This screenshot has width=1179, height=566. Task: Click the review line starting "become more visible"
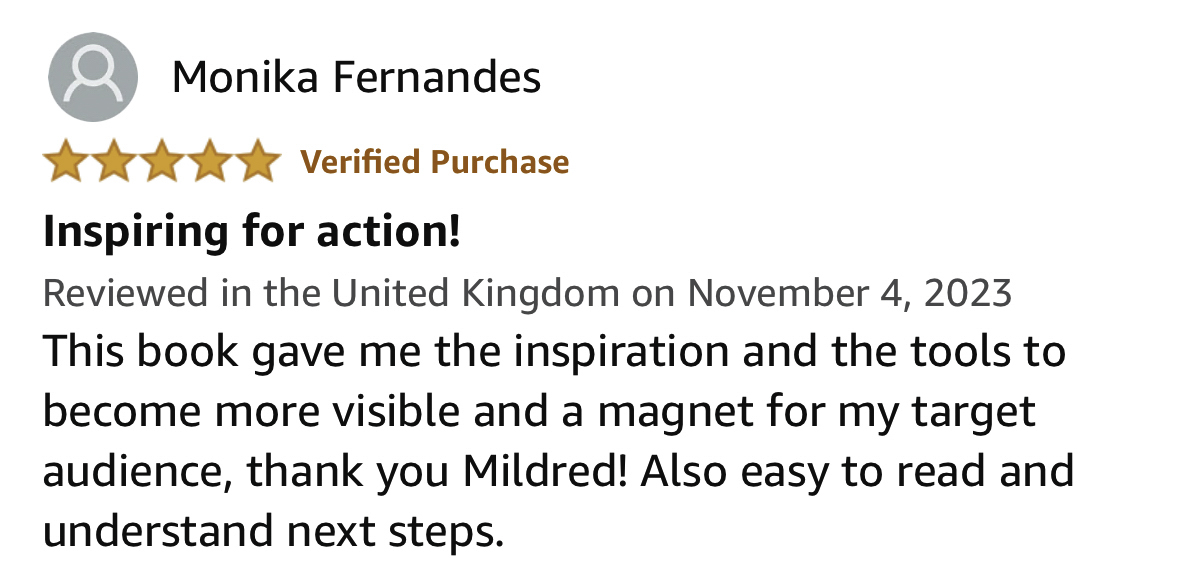[x=538, y=411]
